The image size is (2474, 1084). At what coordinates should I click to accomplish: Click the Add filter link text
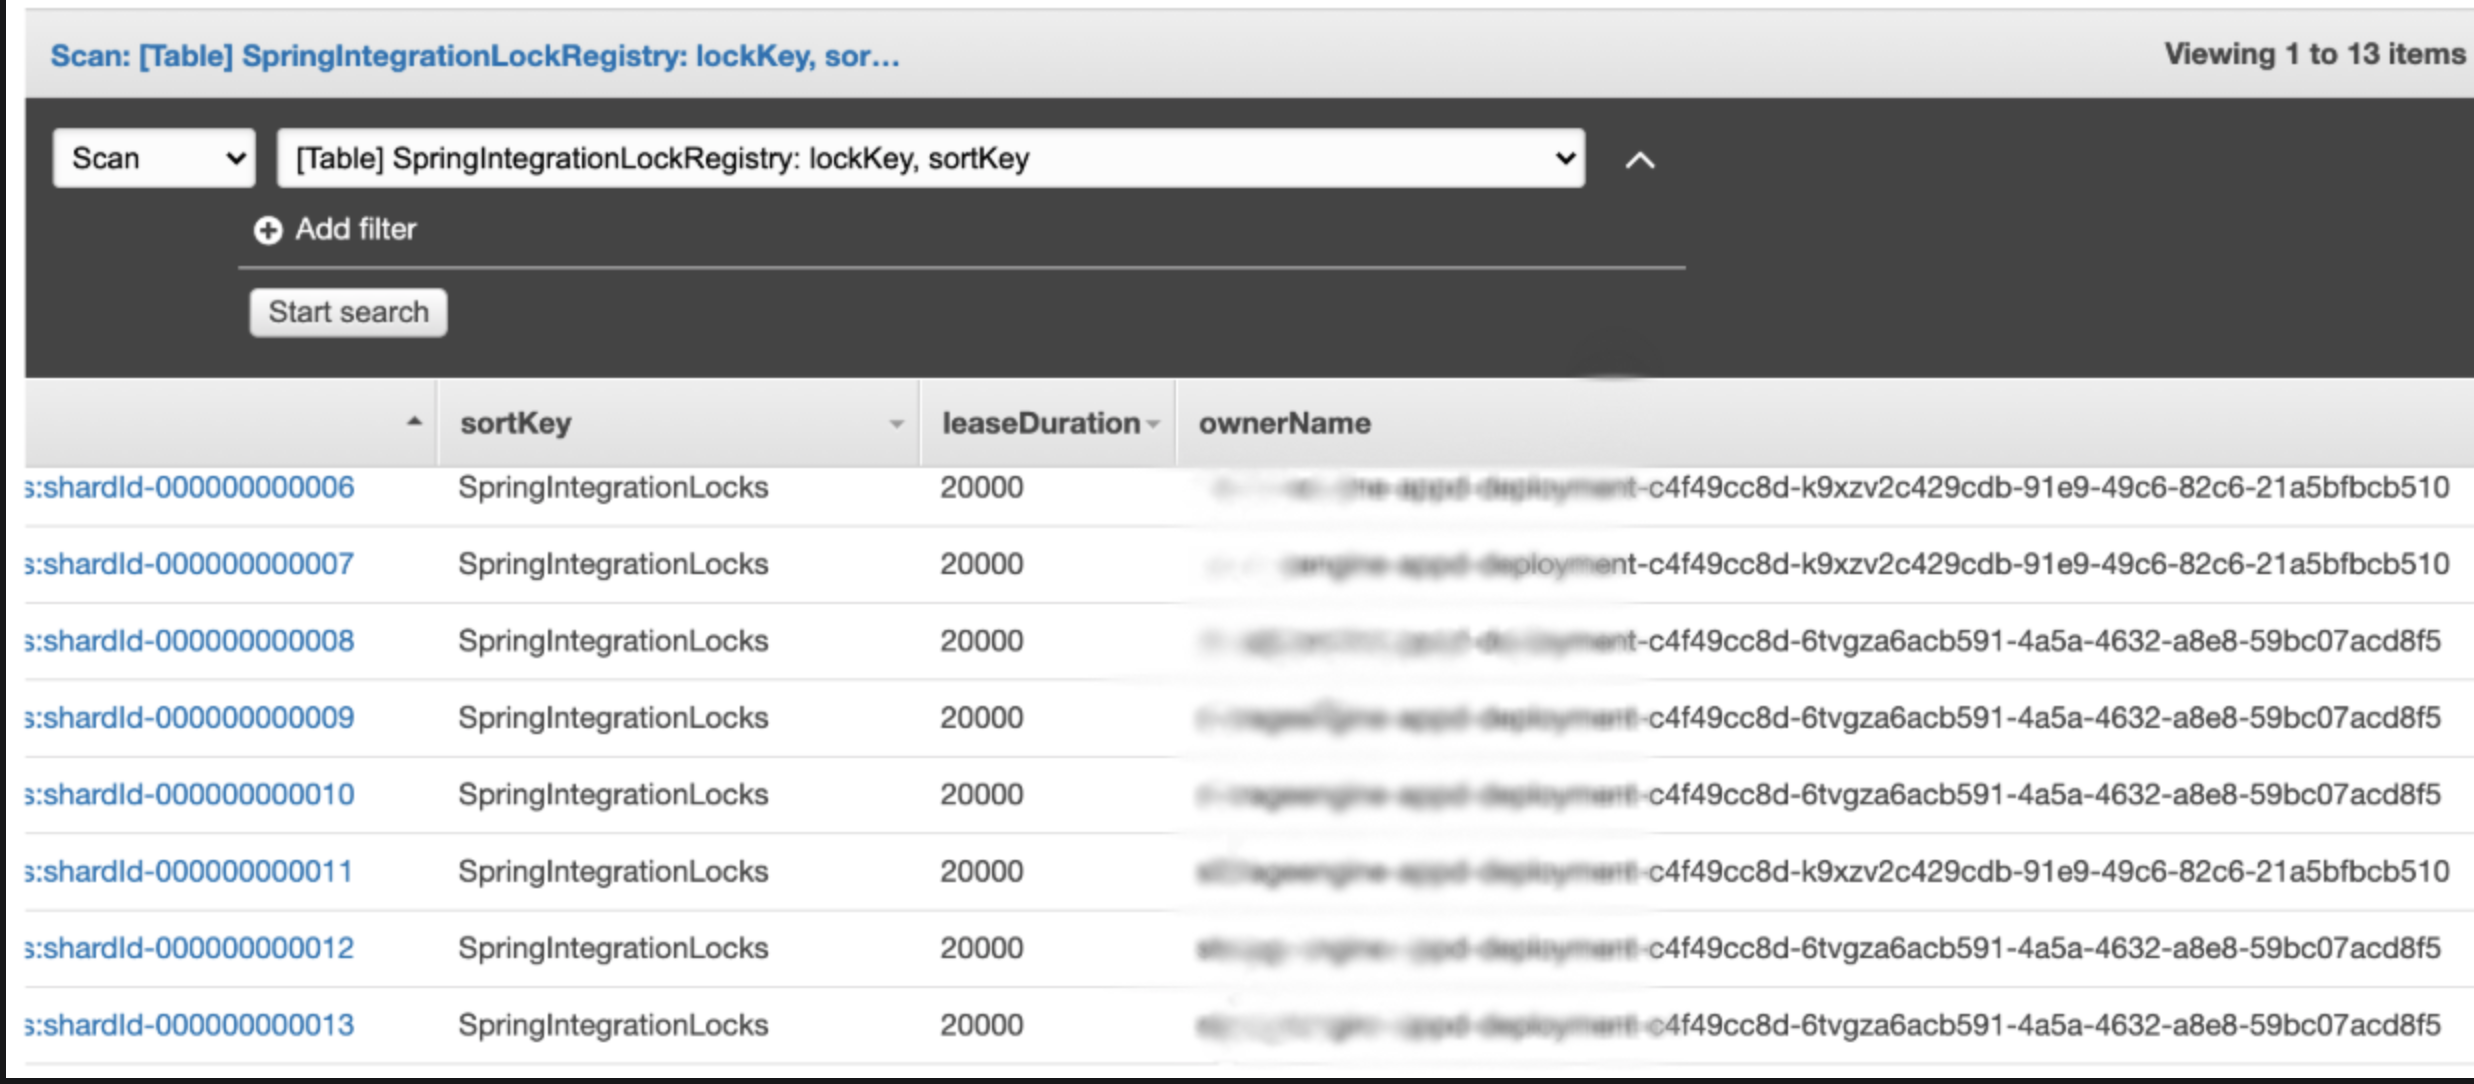(355, 230)
